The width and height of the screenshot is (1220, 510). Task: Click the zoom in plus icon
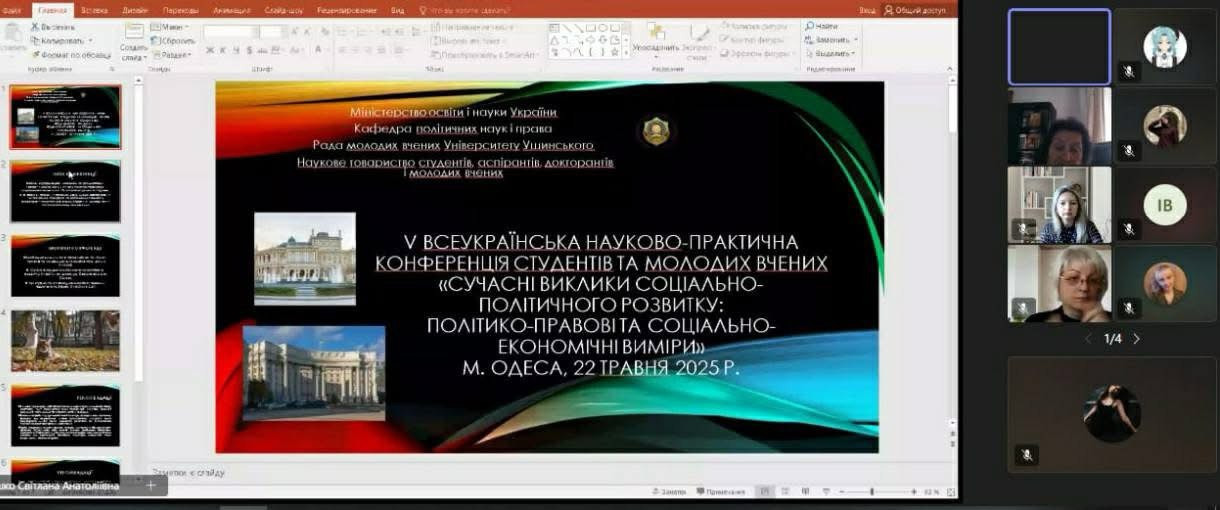point(914,492)
